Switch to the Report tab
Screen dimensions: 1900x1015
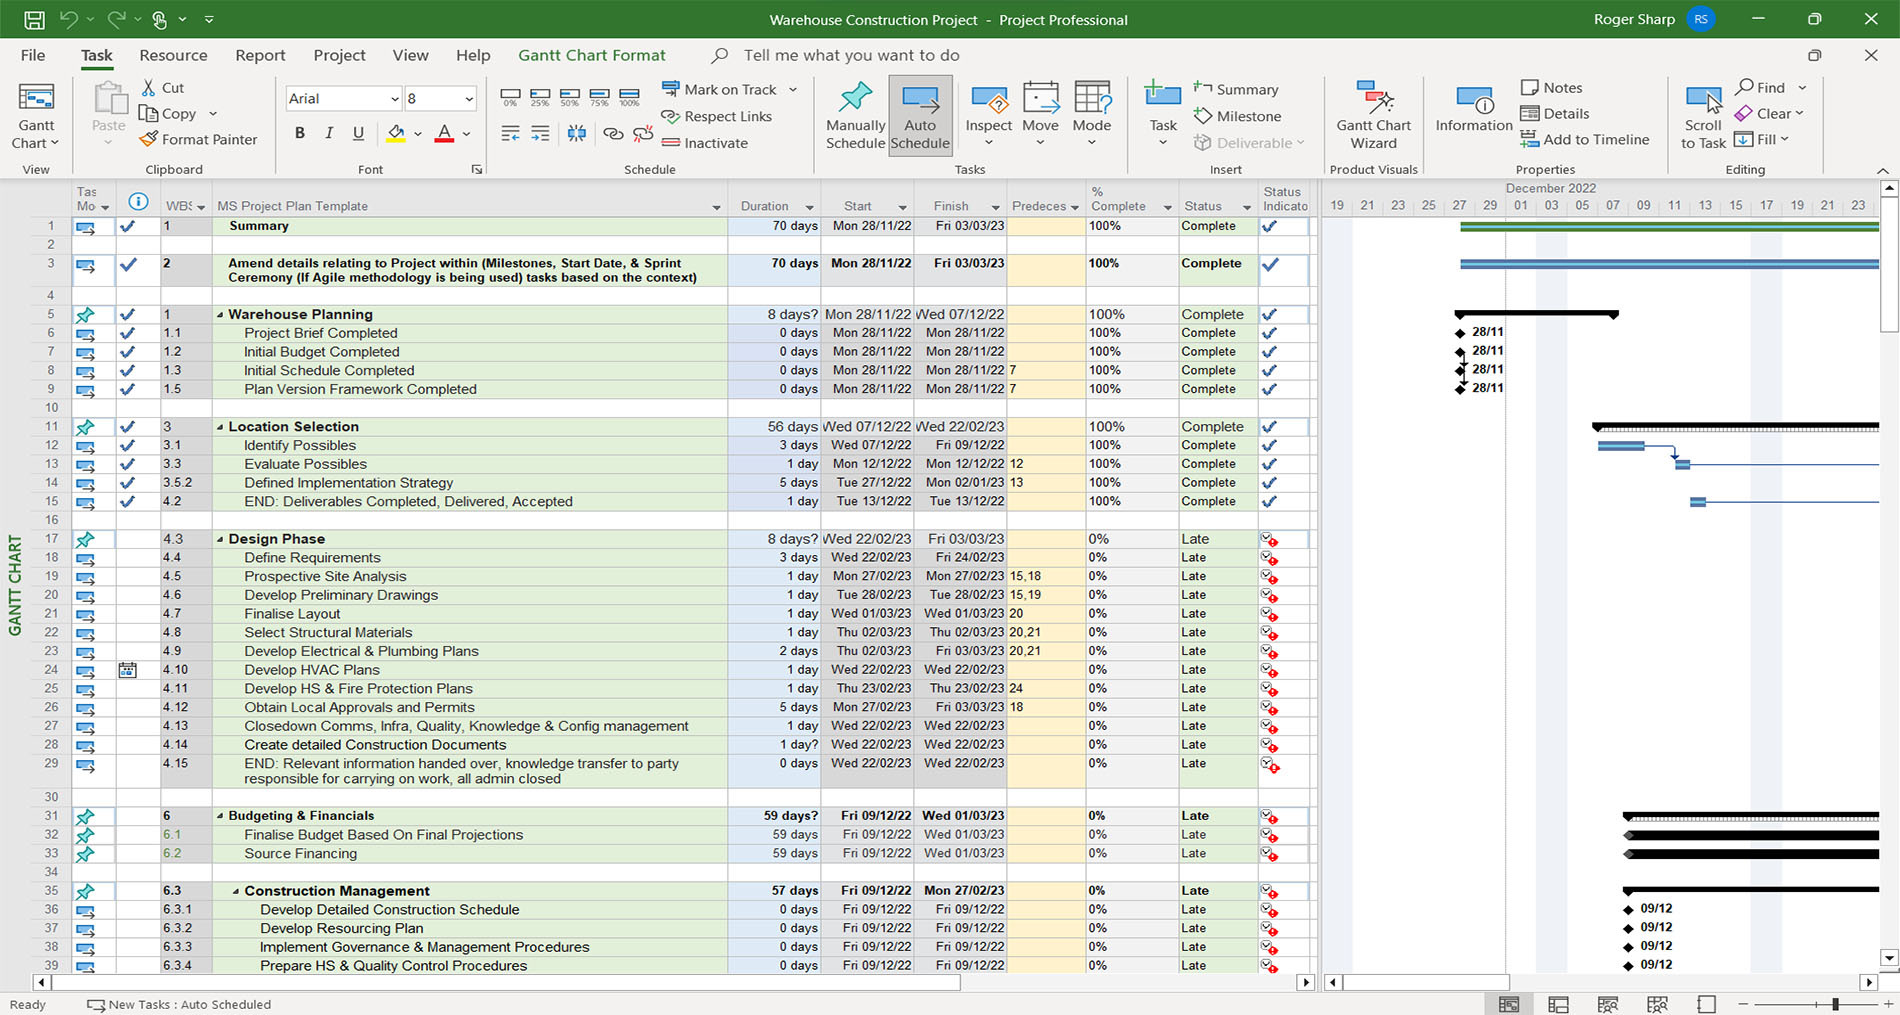click(260, 55)
